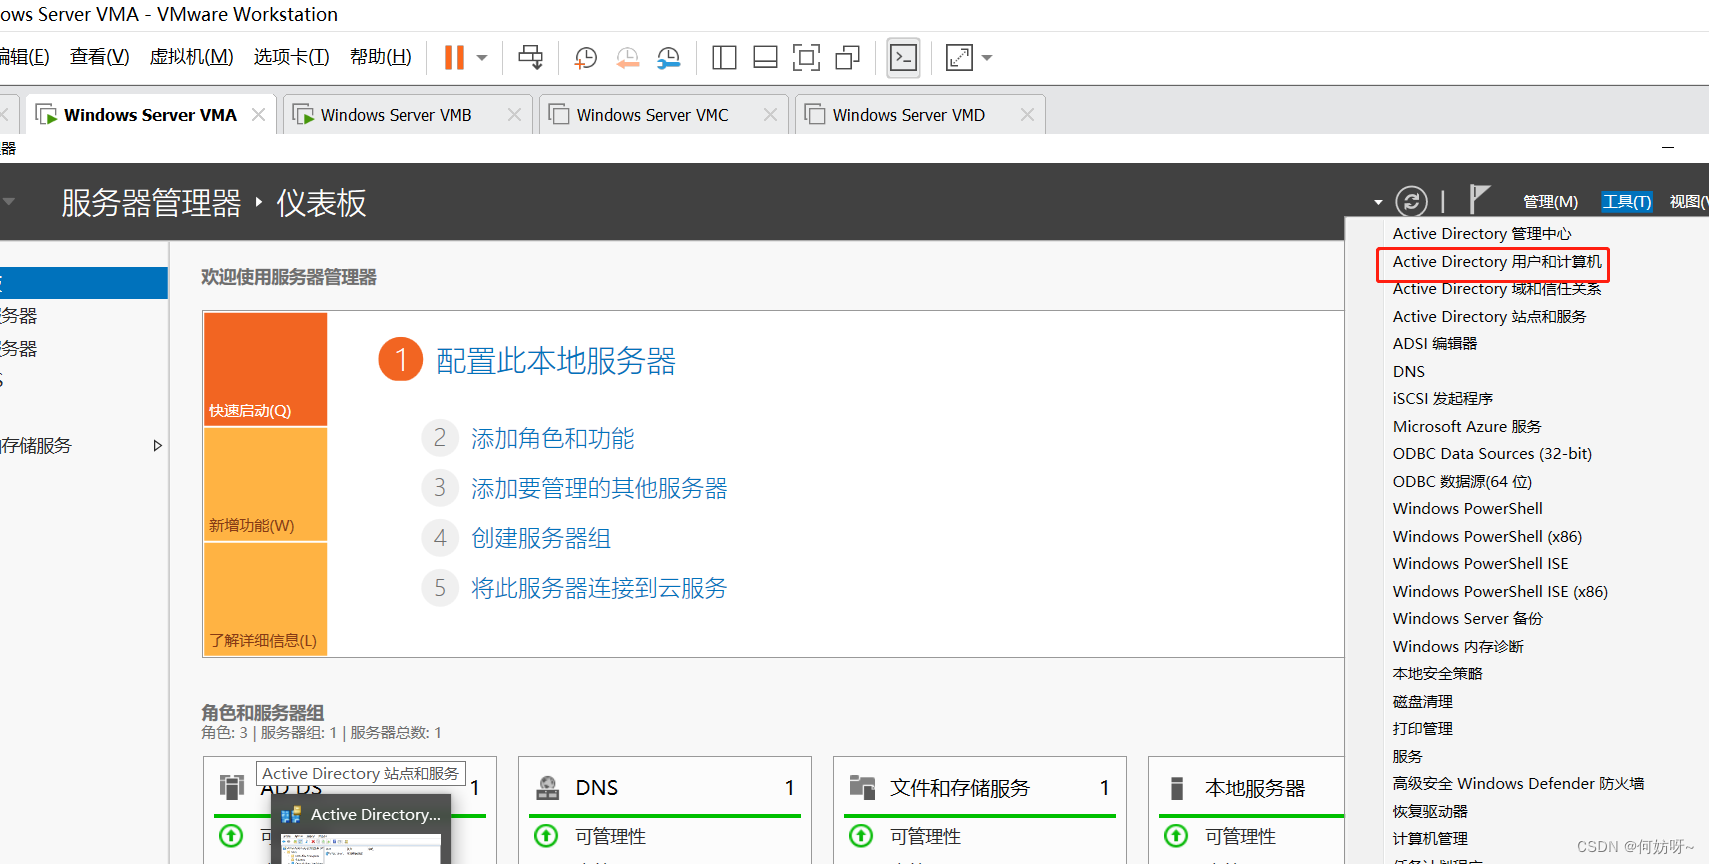Open the 编辑(E) menu

point(24,57)
